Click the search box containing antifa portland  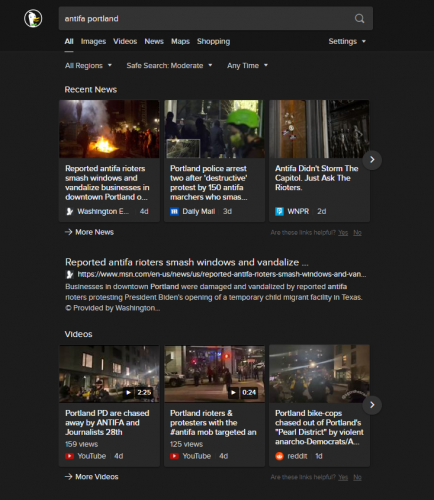tap(216, 18)
